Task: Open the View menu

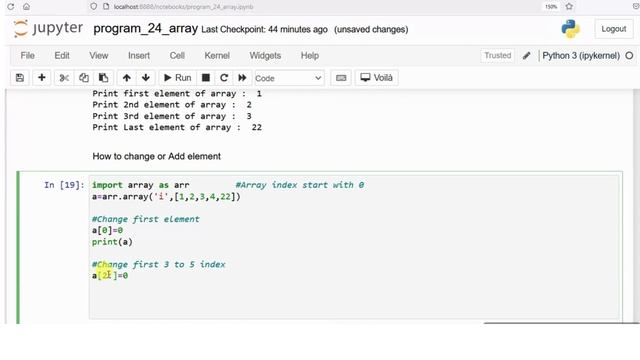Action: pos(99,56)
